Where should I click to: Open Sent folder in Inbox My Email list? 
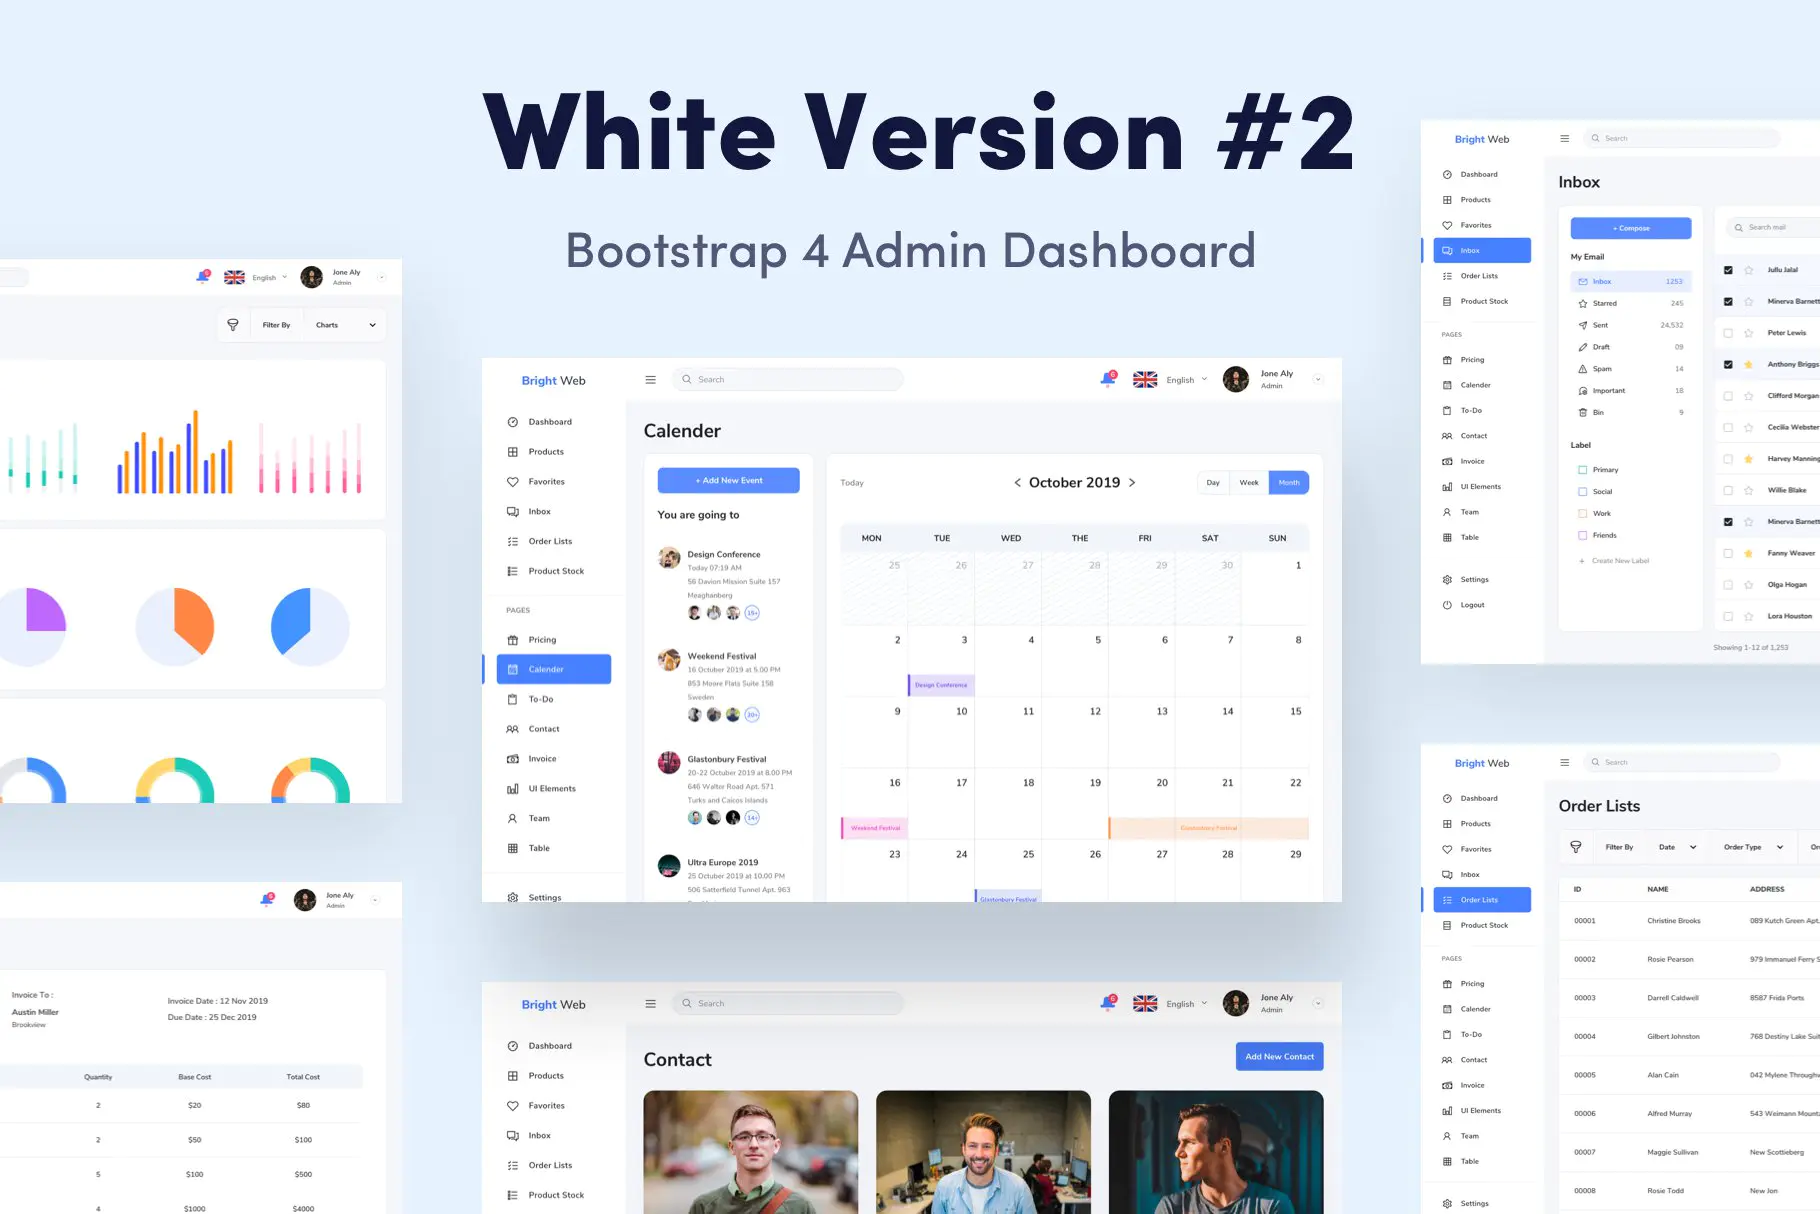coord(1630,325)
